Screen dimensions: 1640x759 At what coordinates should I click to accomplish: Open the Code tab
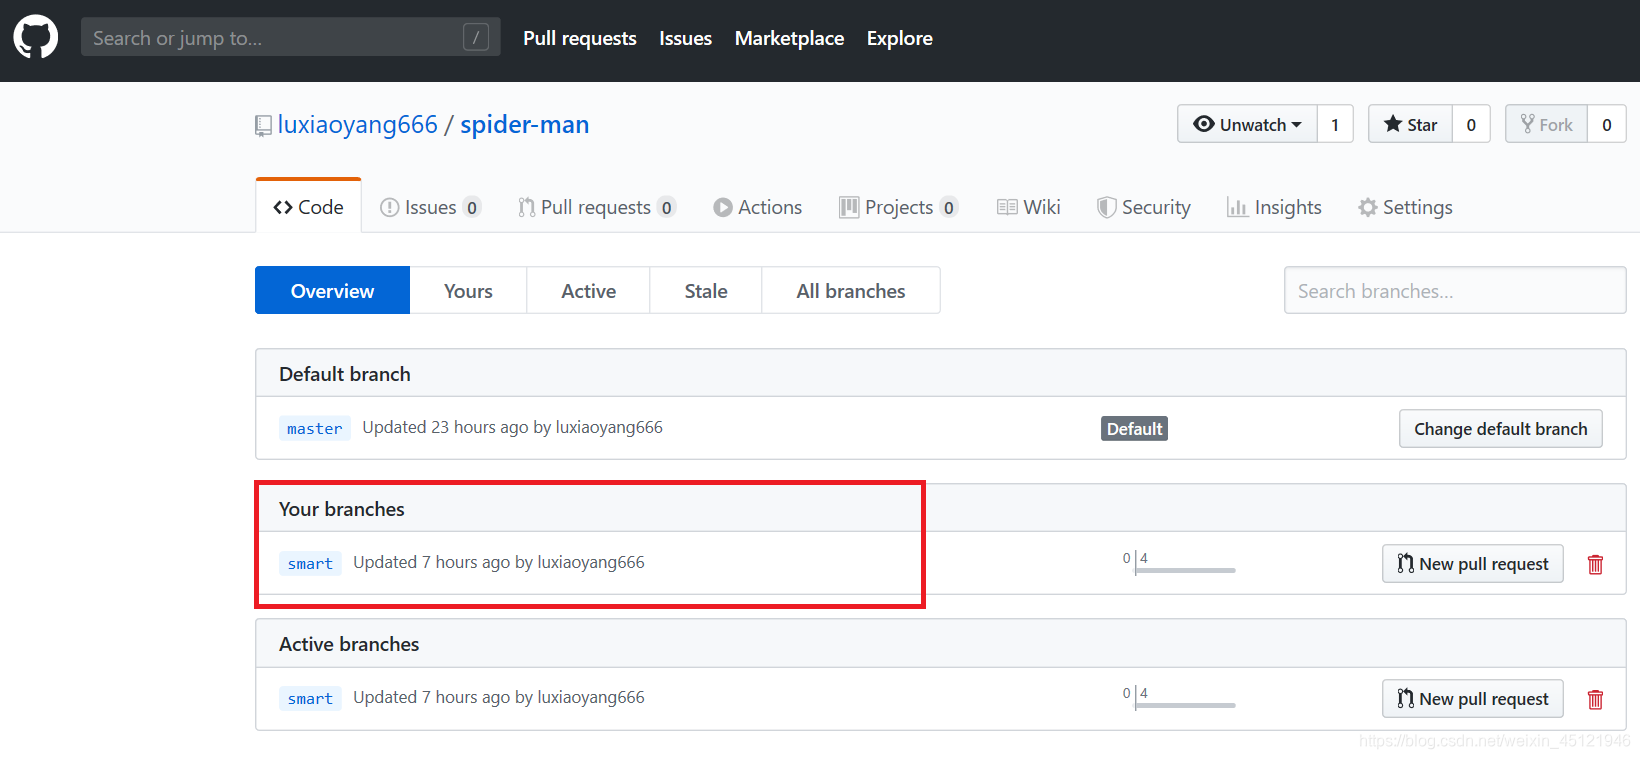308,207
